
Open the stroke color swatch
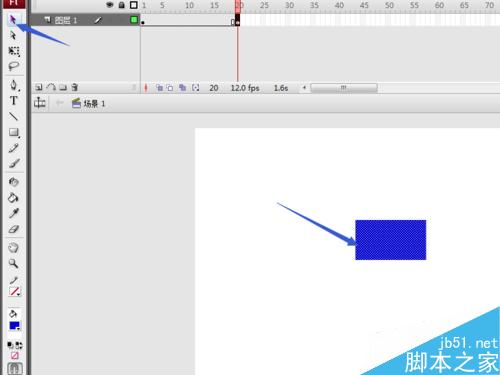[x=14, y=291]
